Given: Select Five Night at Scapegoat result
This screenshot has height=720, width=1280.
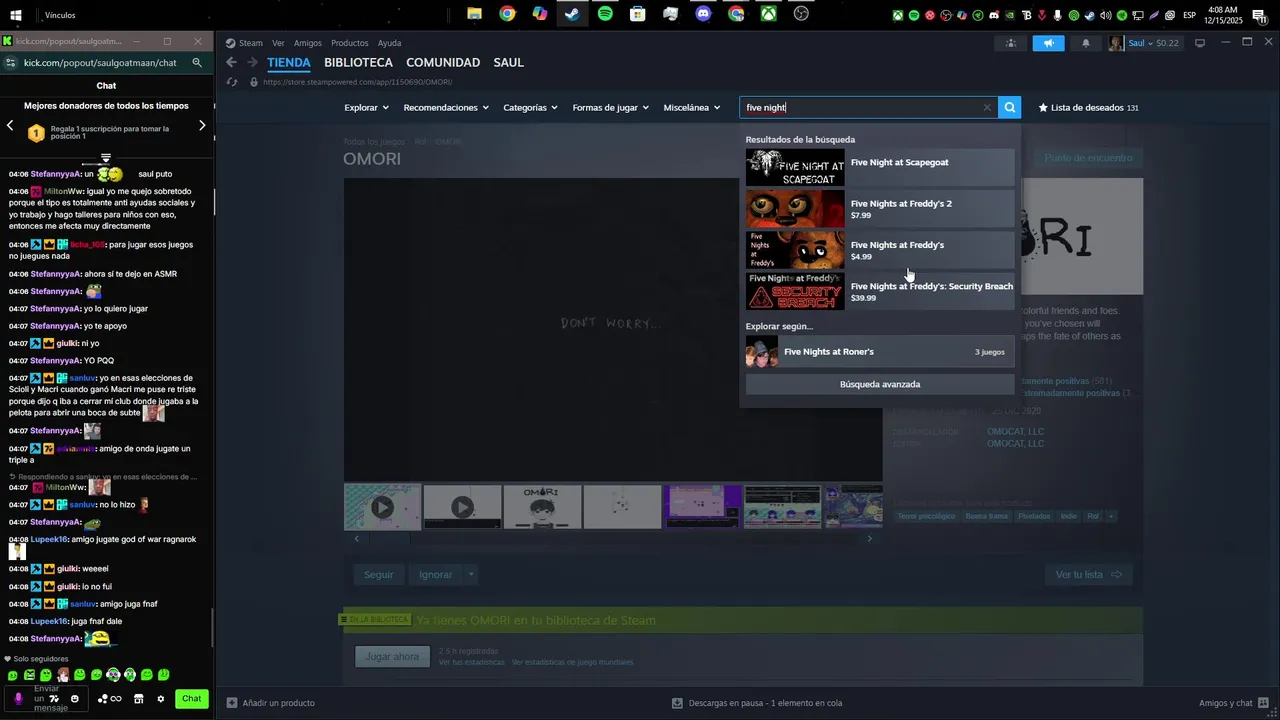Looking at the screenshot, I should click(880, 168).
